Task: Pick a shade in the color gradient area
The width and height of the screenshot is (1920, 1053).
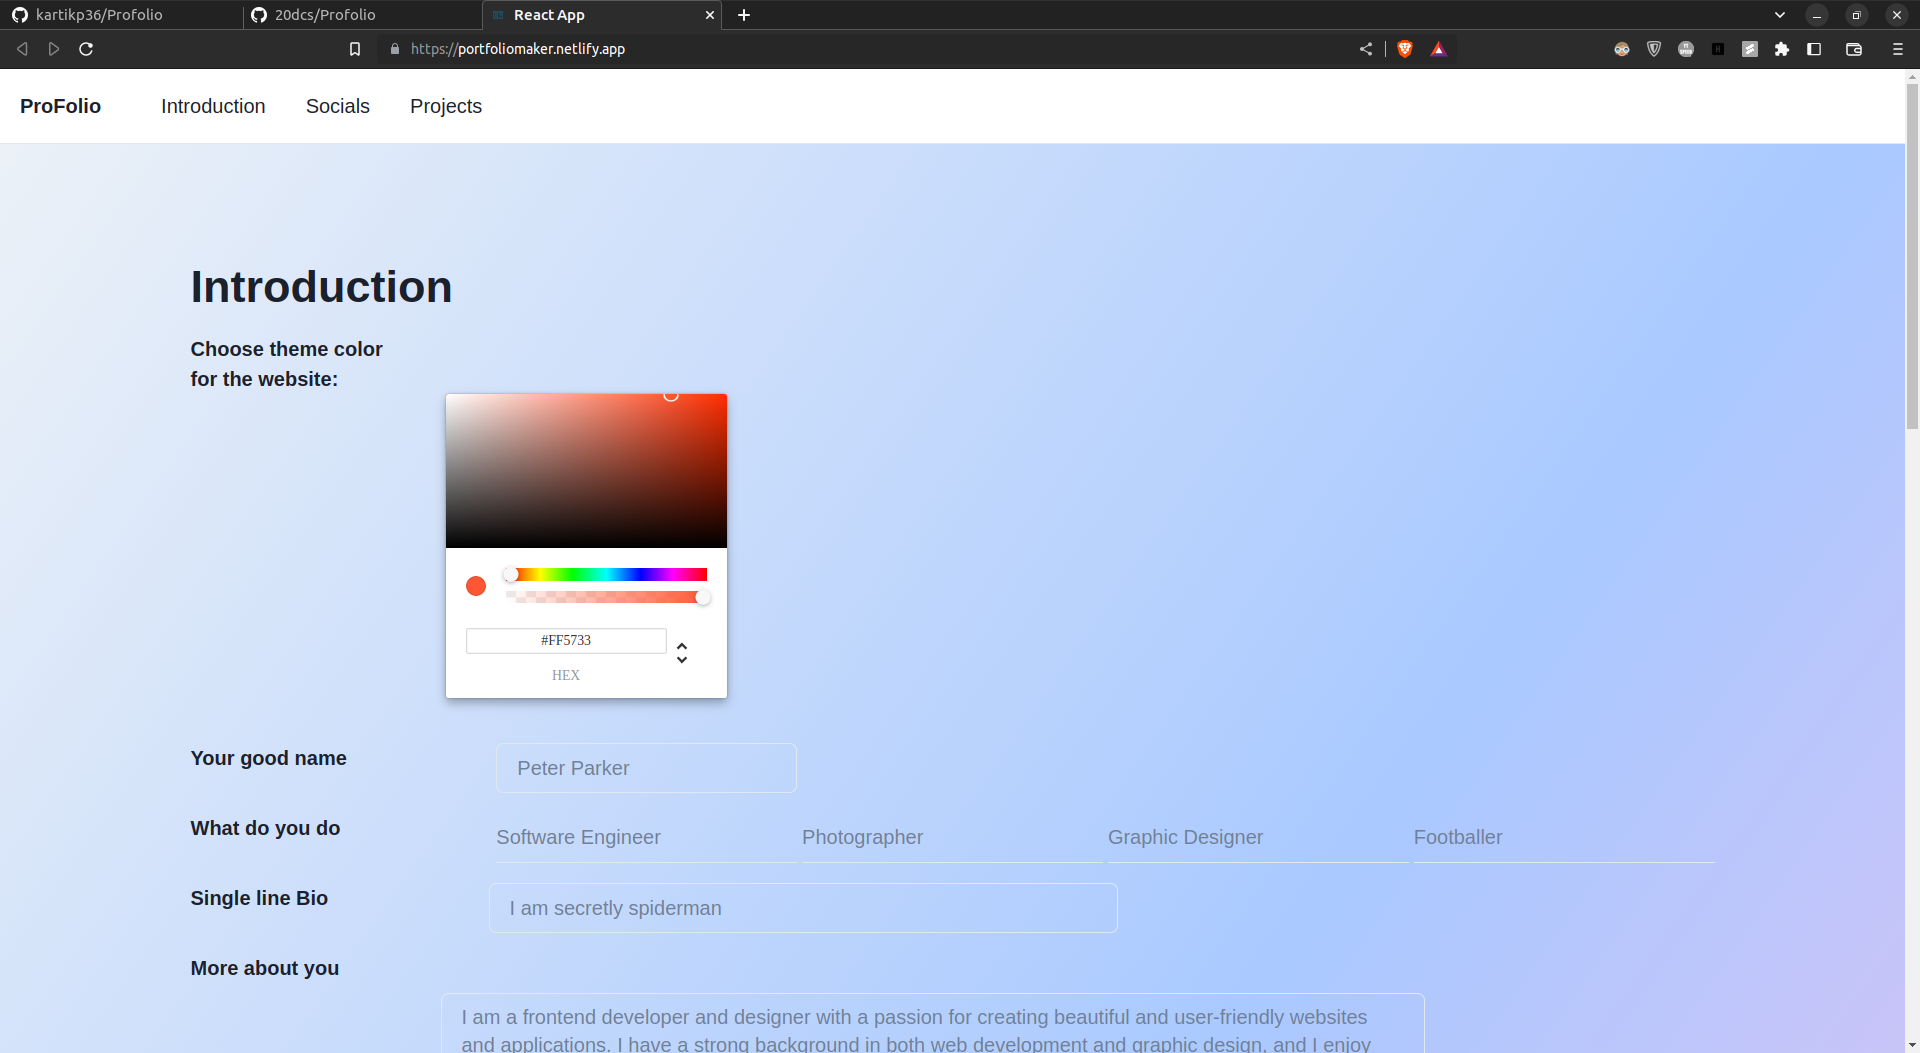Action: 586,470
